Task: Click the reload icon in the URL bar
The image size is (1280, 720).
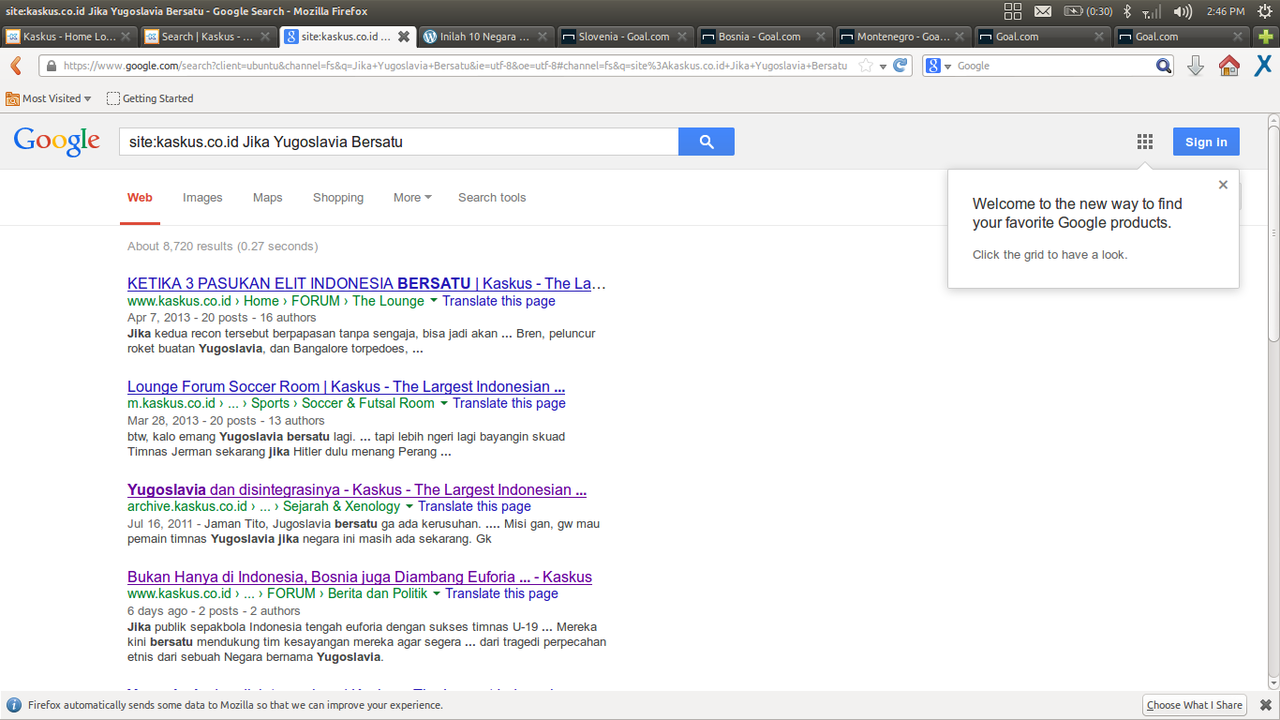Action: pos(900,66)
